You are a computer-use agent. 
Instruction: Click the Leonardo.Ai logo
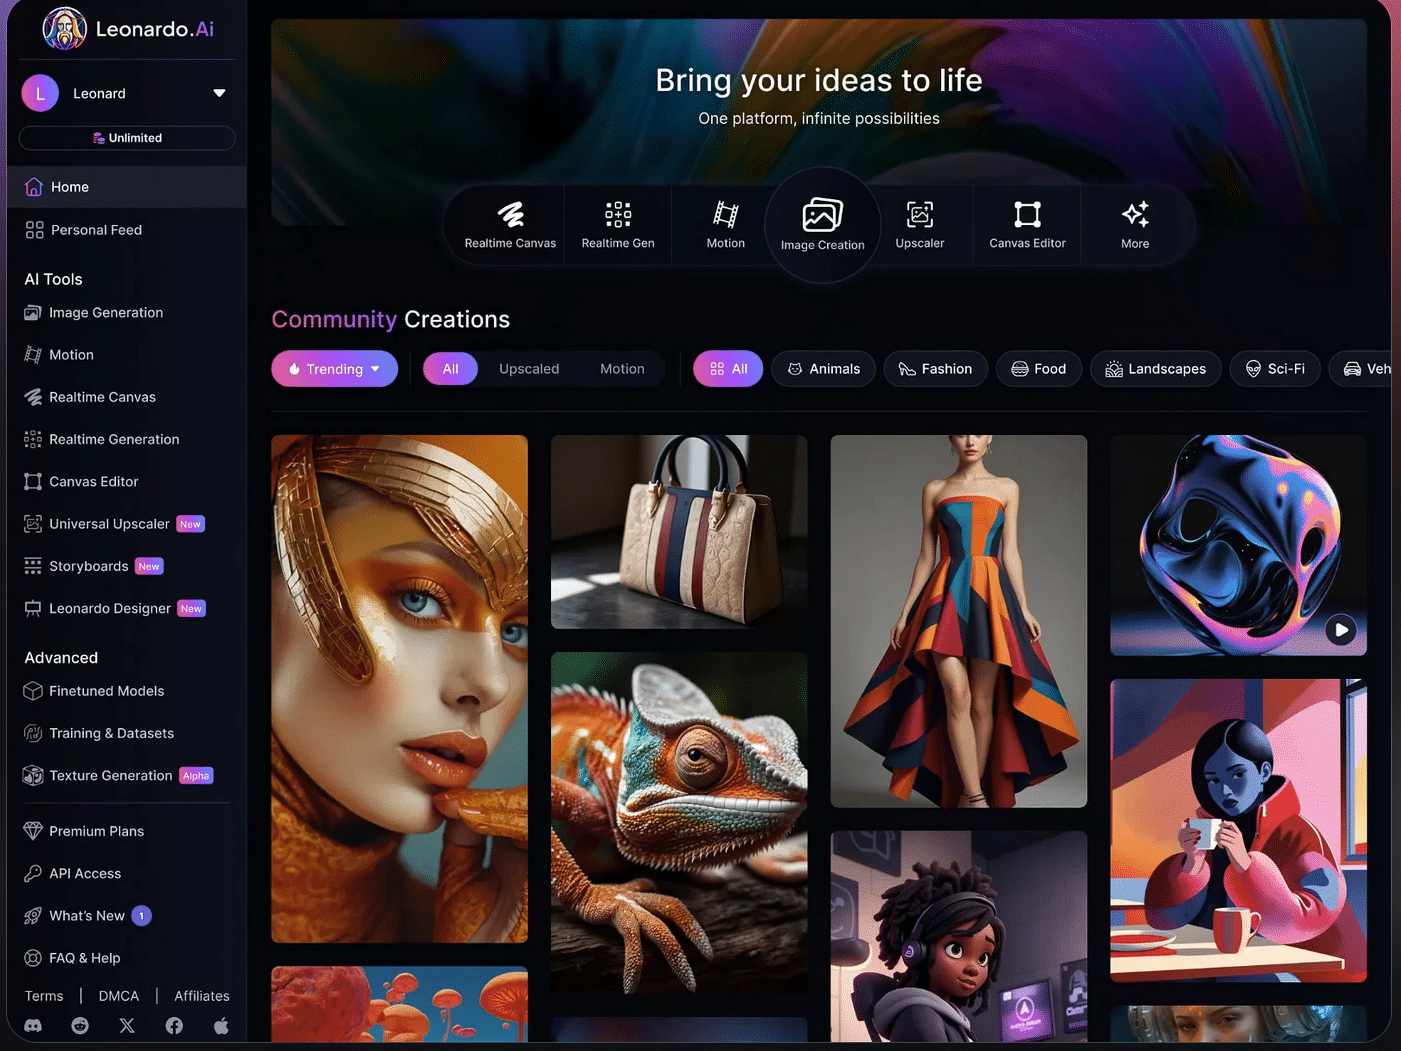pyautogui.click(x=128, y=29)
